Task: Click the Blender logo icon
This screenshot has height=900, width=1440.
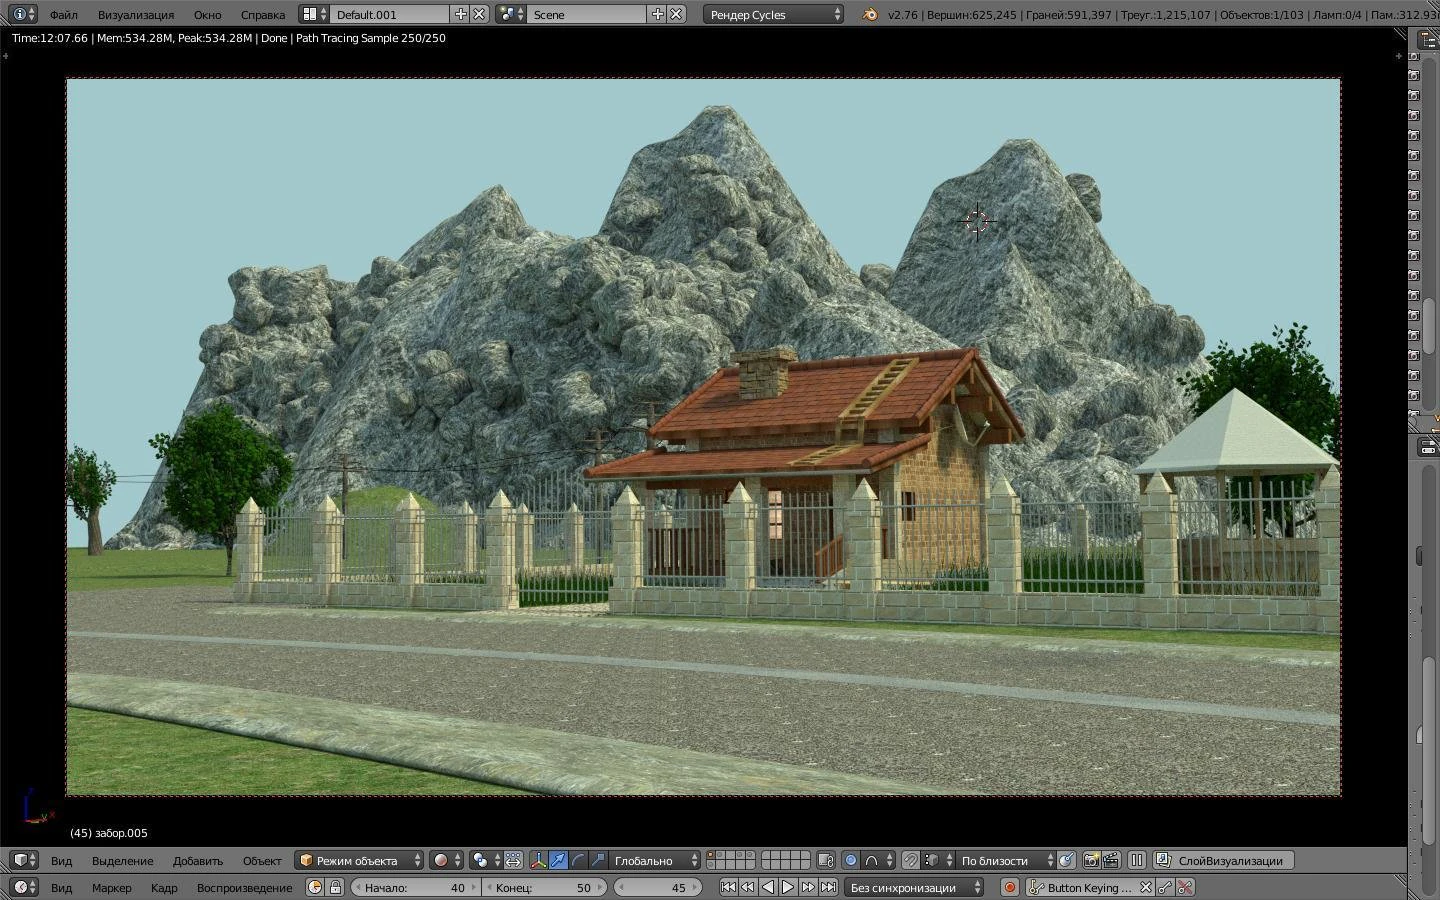Action: pos(870,14)
